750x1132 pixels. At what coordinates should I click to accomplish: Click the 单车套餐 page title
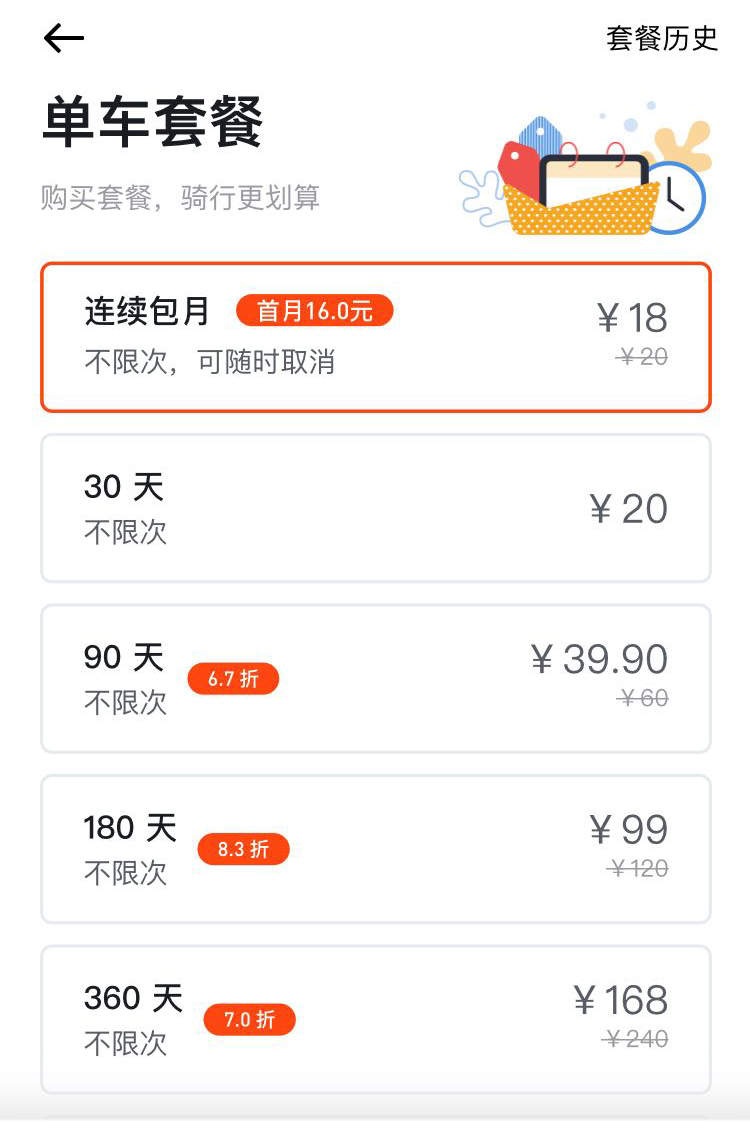[x=152, y=122]
